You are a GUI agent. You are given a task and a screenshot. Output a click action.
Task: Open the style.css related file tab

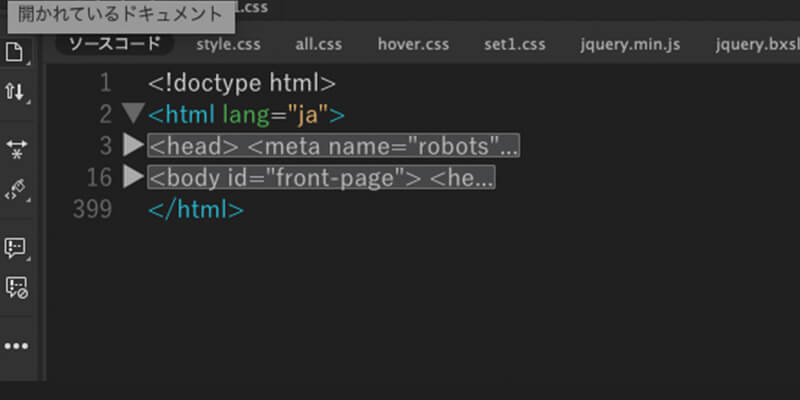coord(228,44)
